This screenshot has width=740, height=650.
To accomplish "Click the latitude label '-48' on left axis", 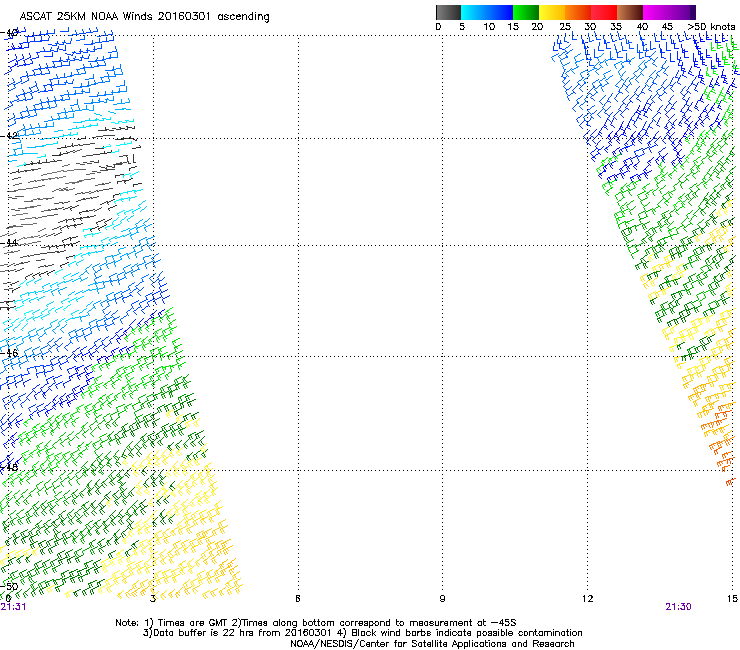I will coord(9,467).
